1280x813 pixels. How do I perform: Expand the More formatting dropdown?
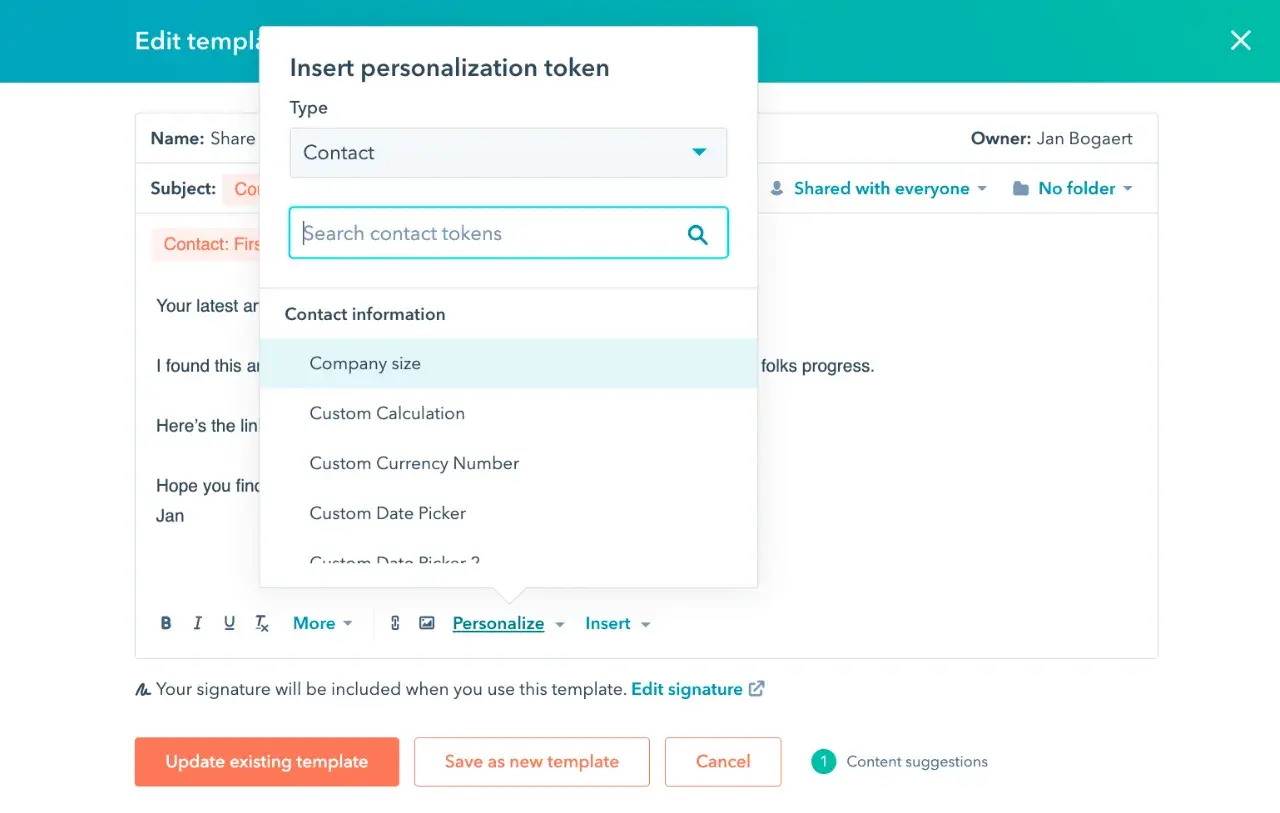click(x=322, y=623)
